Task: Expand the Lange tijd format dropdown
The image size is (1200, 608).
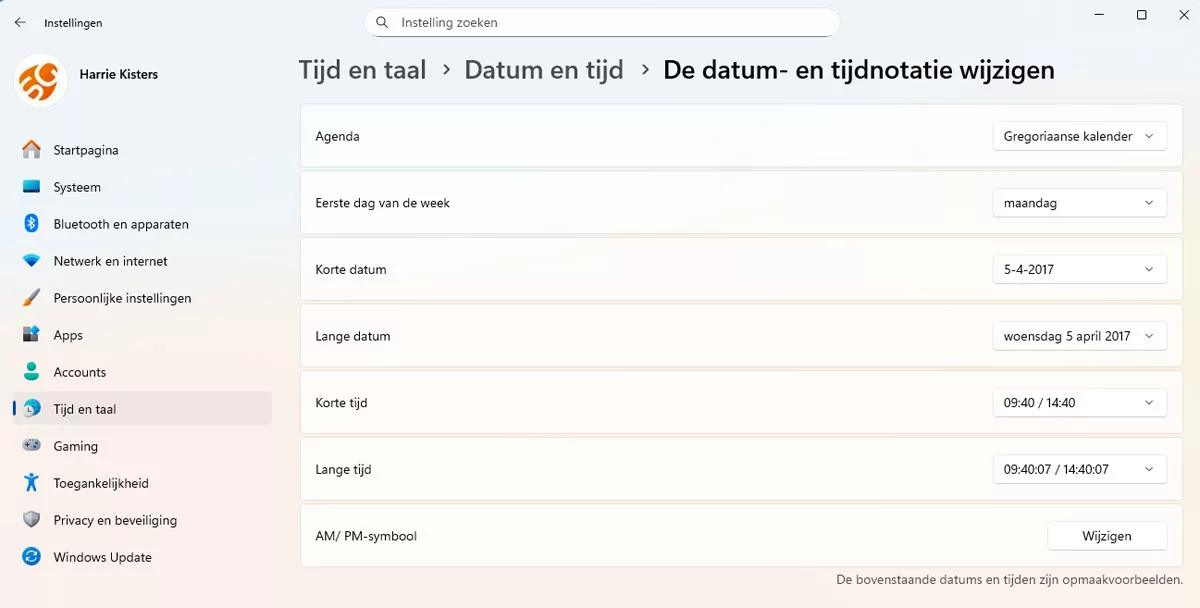Action: pos(1079,469)
